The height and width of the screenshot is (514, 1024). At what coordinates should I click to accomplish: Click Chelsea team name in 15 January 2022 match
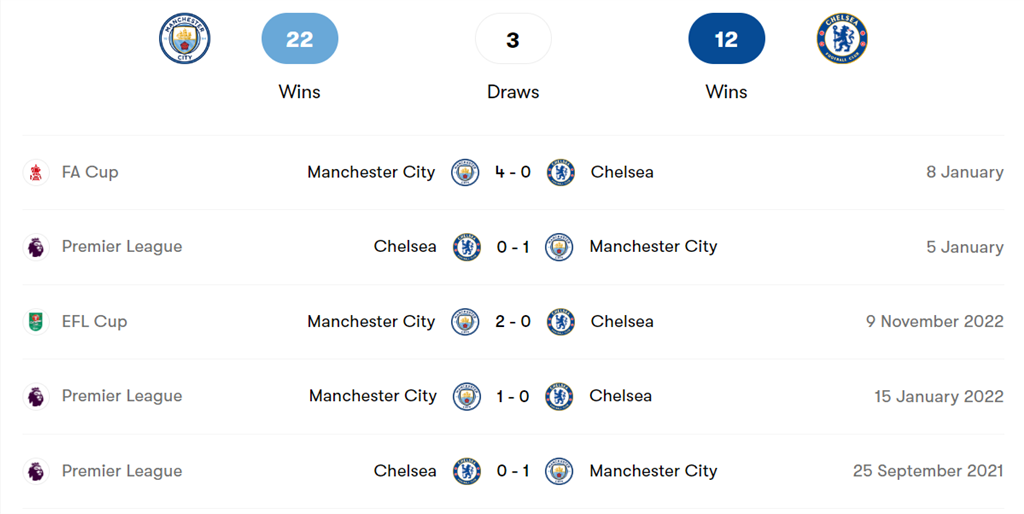pos(620,396)
